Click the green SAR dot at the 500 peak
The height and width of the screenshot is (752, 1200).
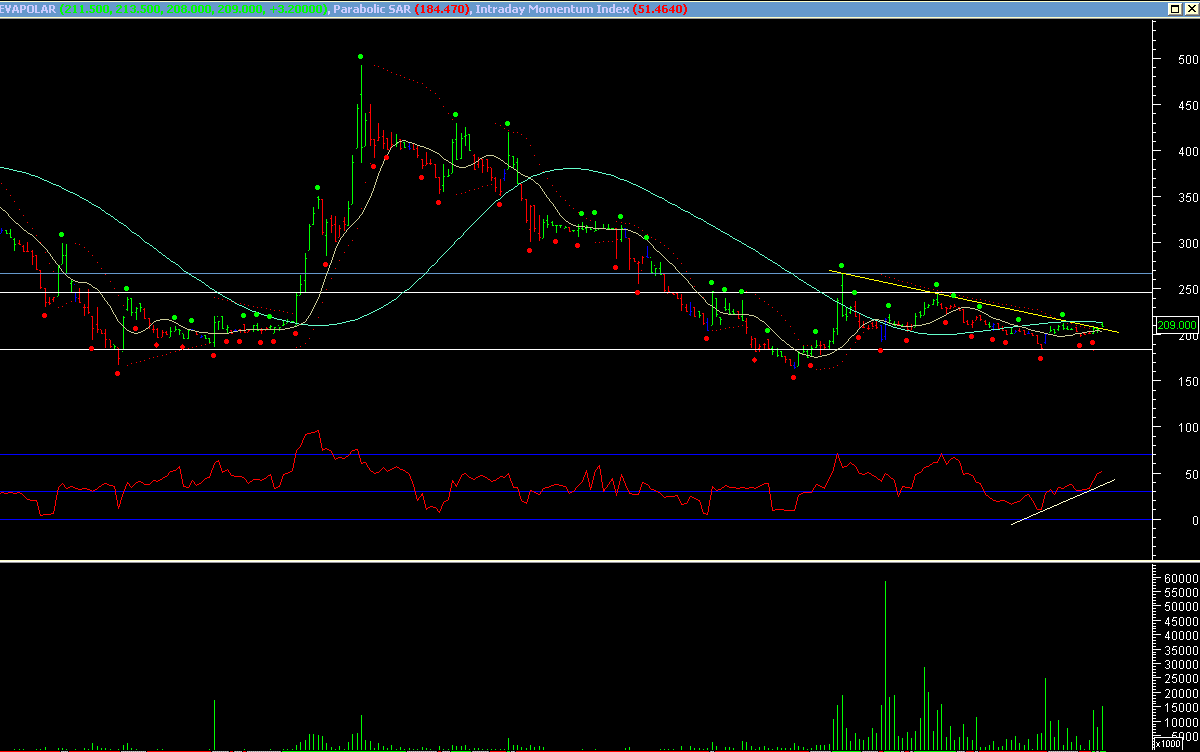tap(360, 57)
